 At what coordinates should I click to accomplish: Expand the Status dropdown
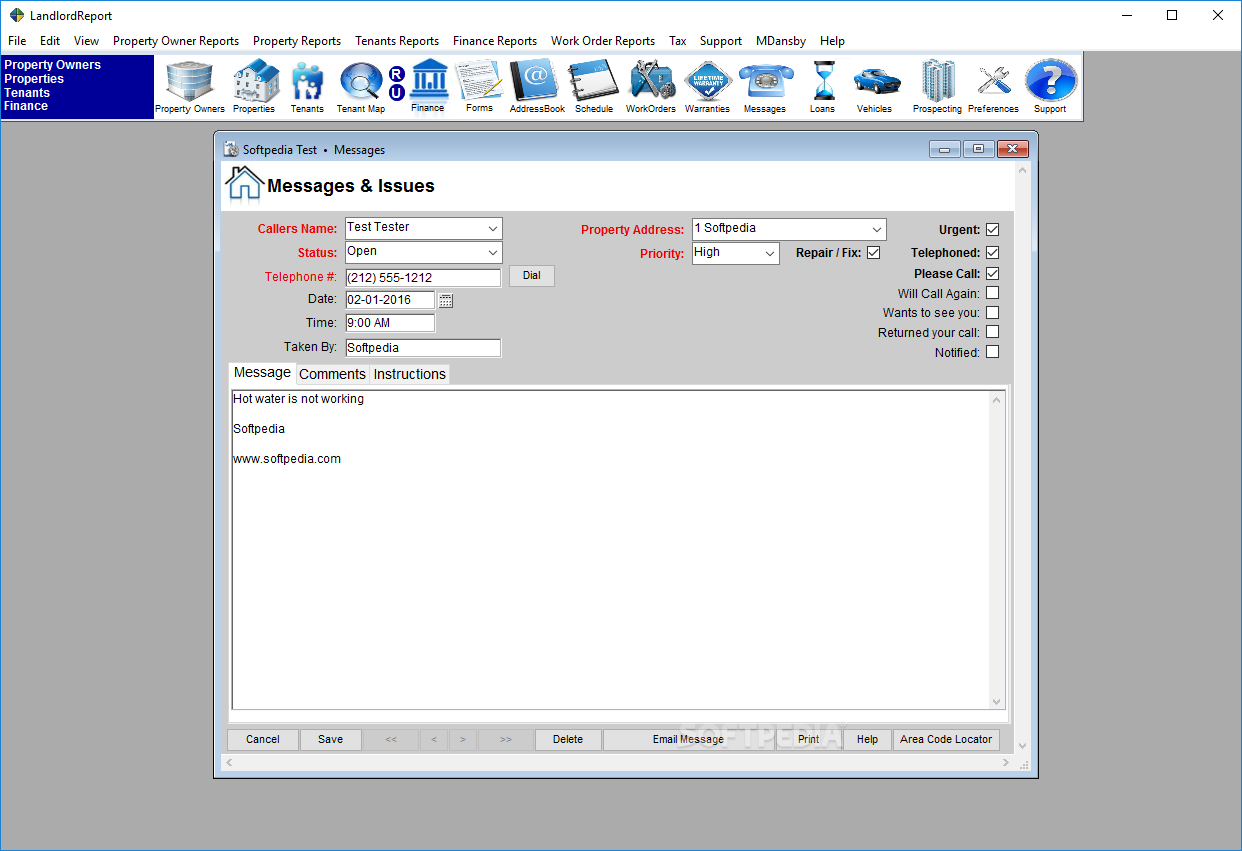pyautogui.click(x=493, y=253)
